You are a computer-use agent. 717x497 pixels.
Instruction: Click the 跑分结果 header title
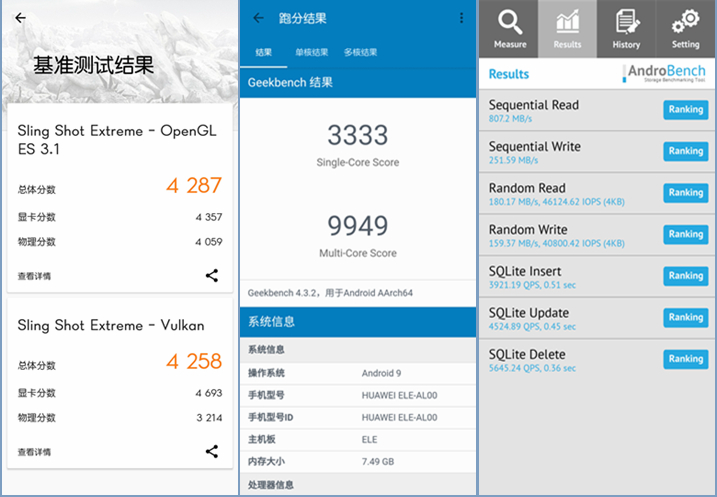coord(302,19)
